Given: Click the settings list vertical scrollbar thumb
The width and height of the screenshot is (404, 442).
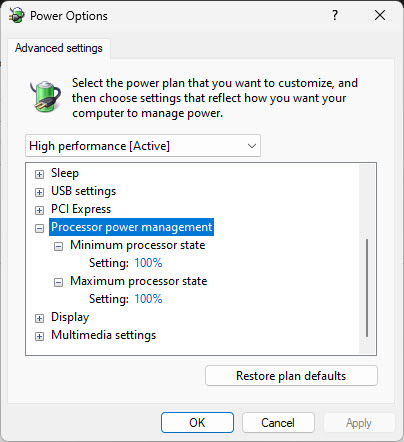Looking at the screenshot, I should point(367,288).
